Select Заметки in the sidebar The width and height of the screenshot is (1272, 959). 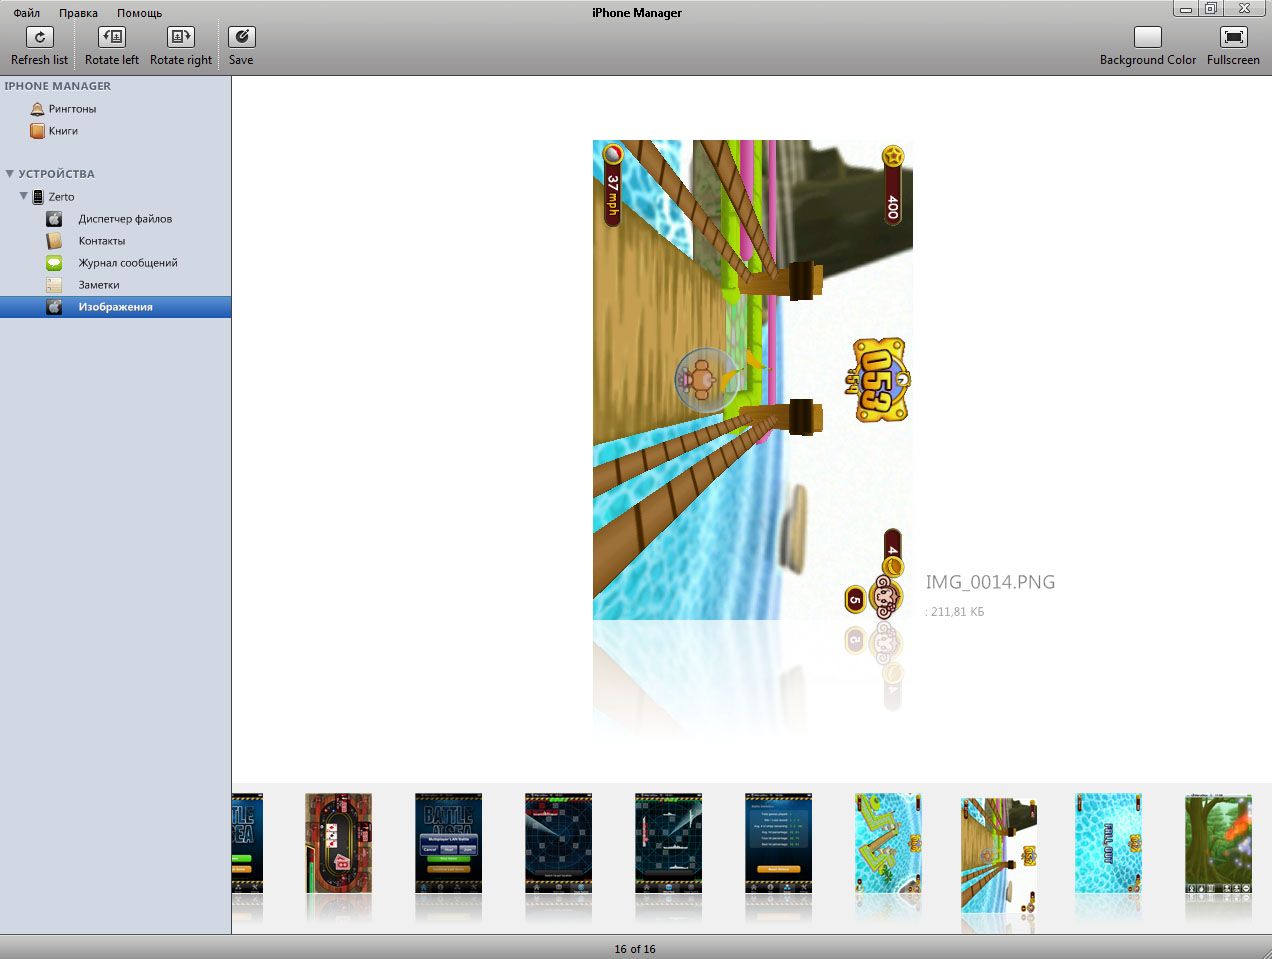tap(99, 285)
